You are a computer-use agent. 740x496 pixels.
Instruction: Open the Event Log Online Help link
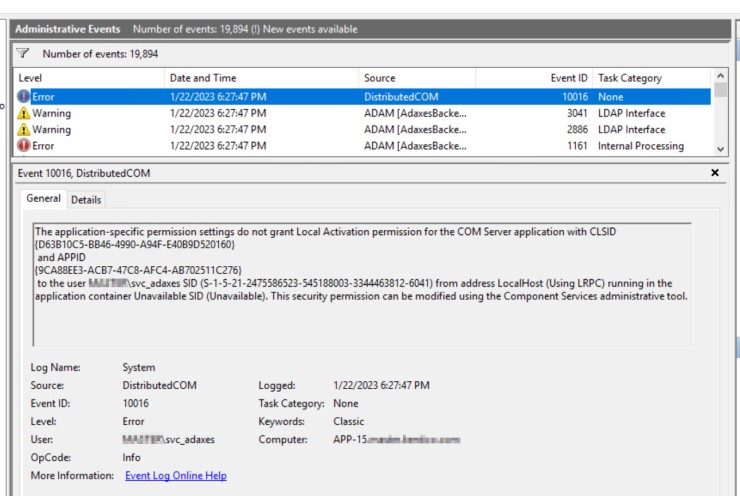tap(175, 475)
